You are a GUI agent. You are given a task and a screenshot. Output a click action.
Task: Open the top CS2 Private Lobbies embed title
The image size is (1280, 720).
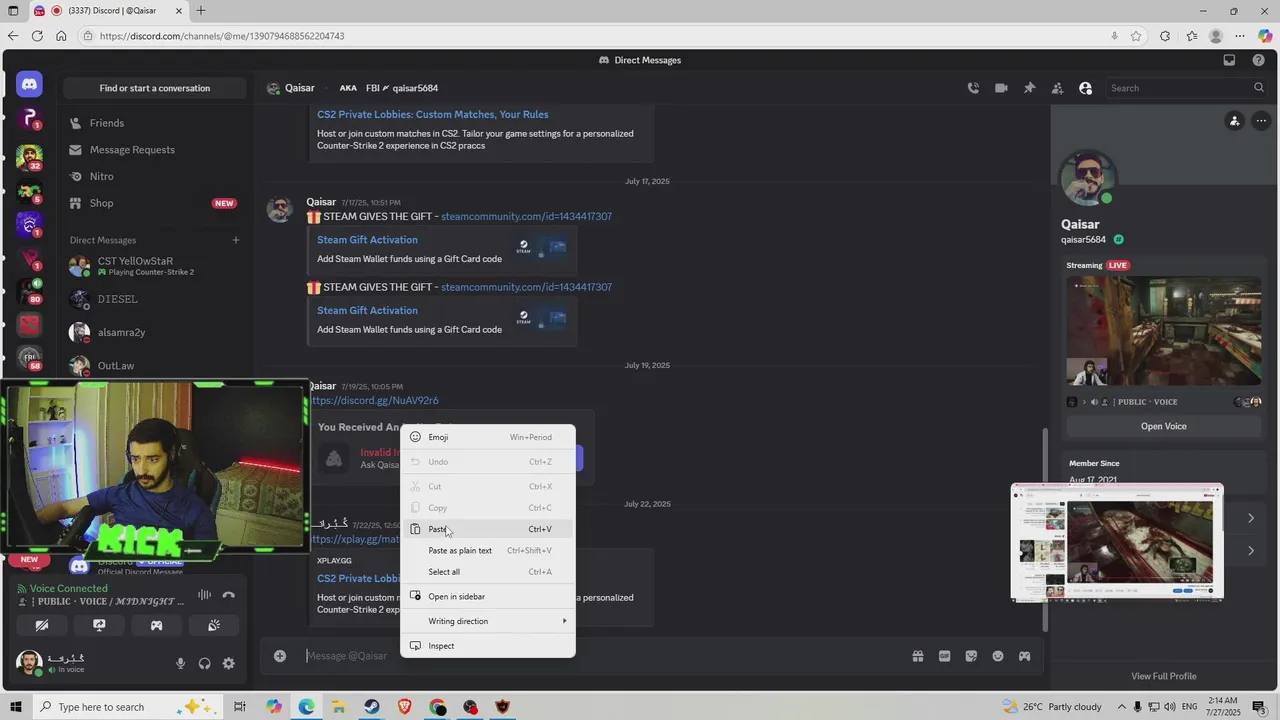pyautogui.click(x=433, y=114)
